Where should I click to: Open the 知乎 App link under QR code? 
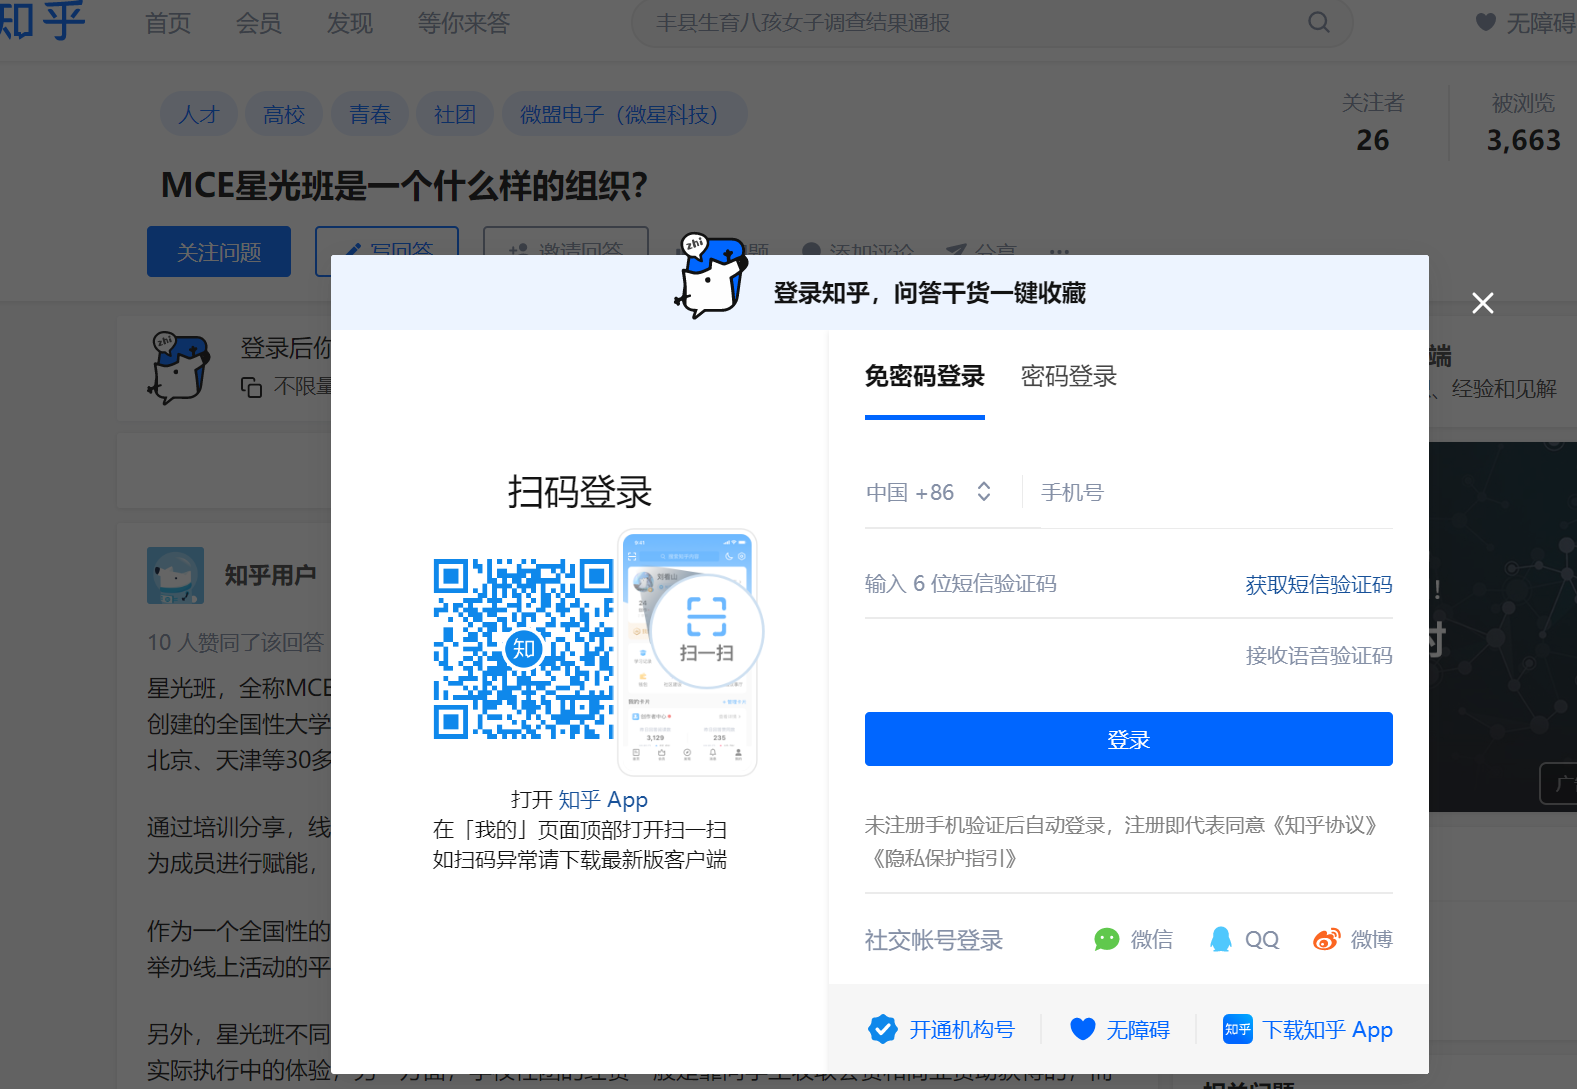(x=602, y=800)
